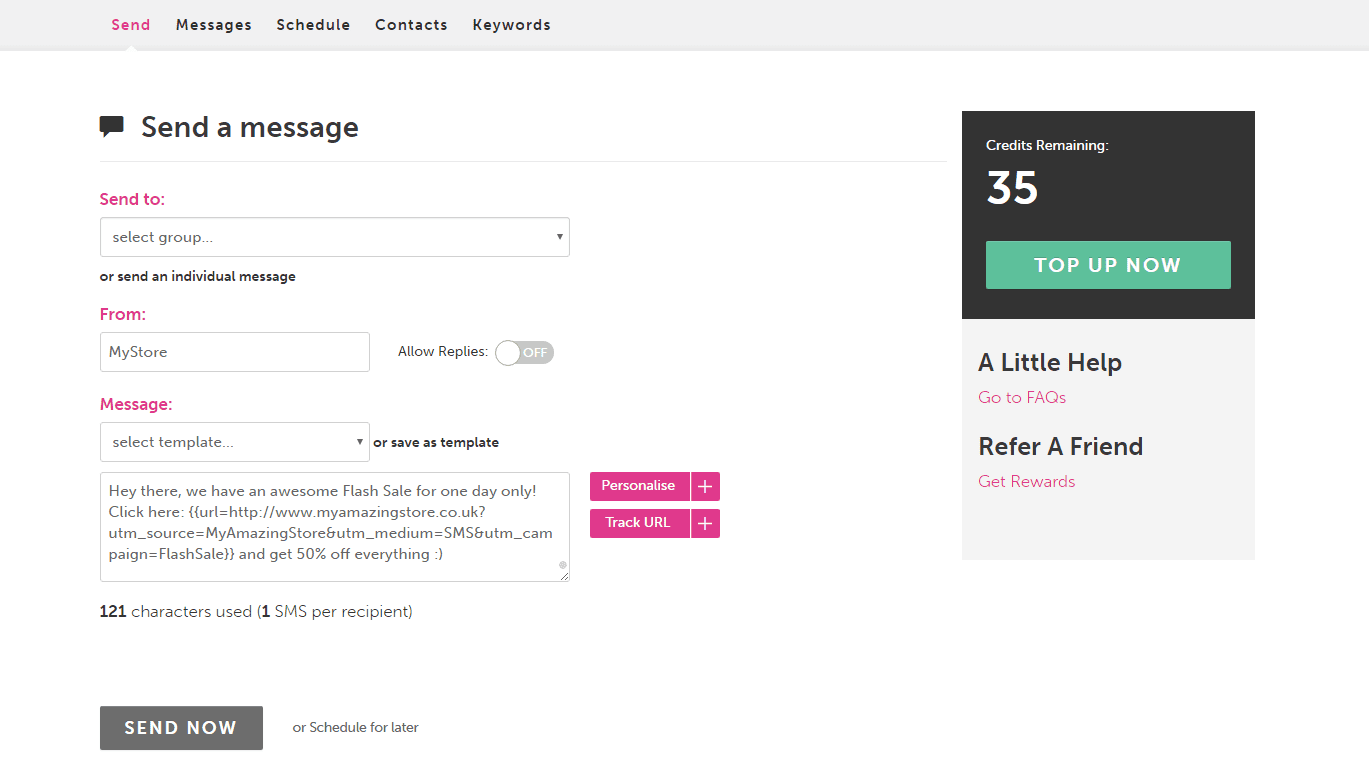This screenshot has width=1369, height=777.
Task: Switch to the Schedule tab
Action: tap(313, 25)
